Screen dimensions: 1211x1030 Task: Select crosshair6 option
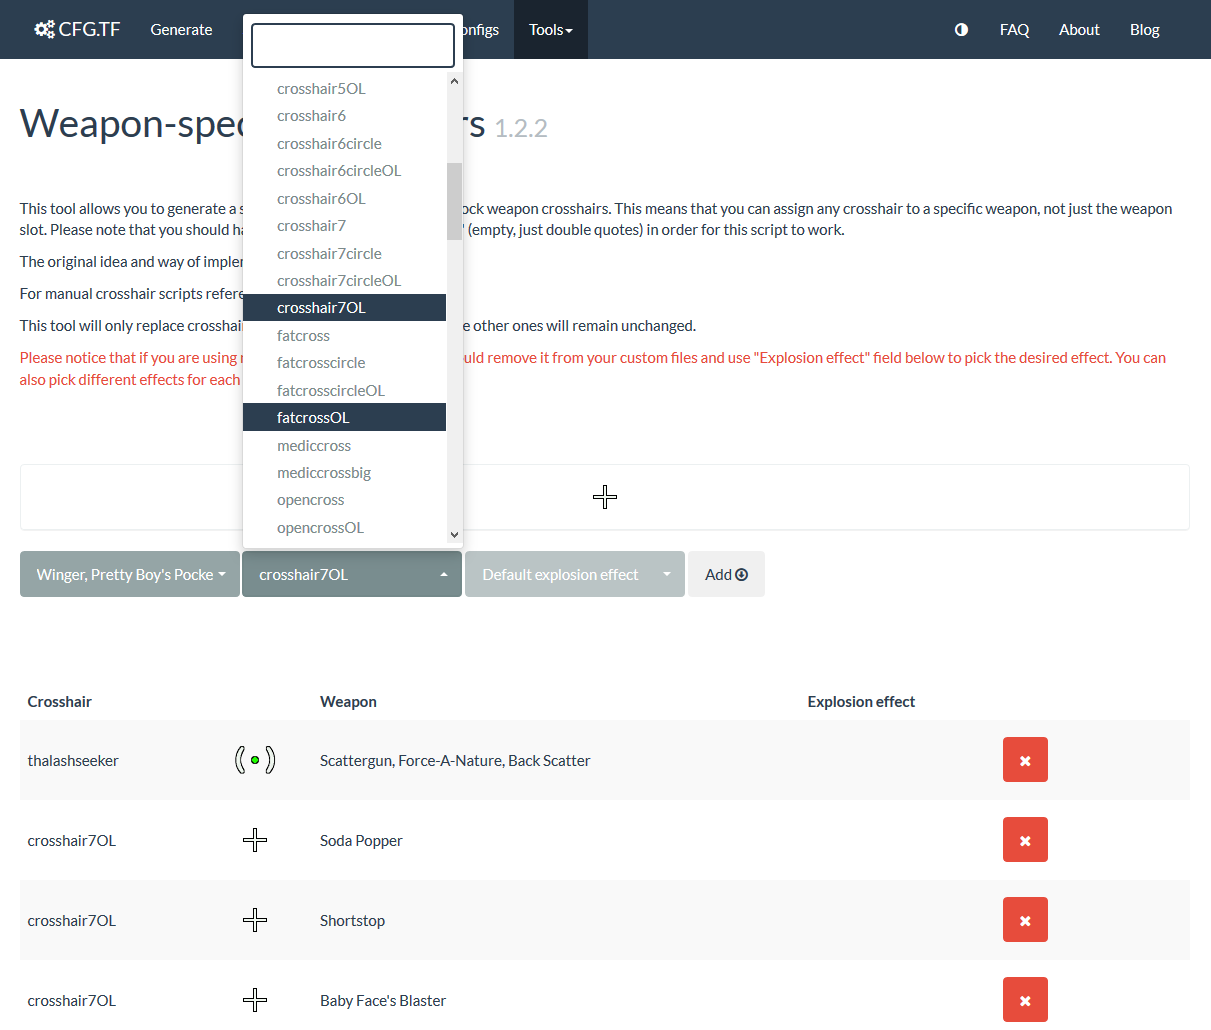coord(344,116)
